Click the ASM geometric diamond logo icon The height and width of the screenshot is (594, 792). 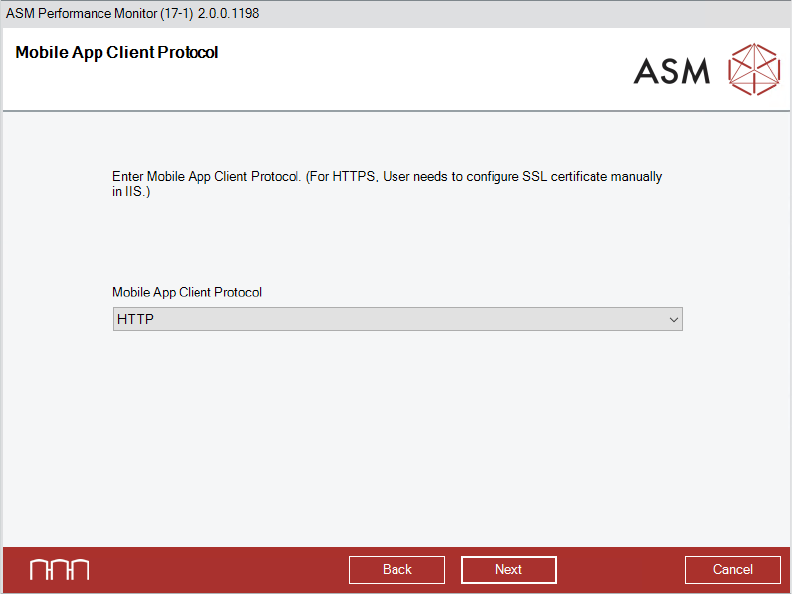(753, 69)
